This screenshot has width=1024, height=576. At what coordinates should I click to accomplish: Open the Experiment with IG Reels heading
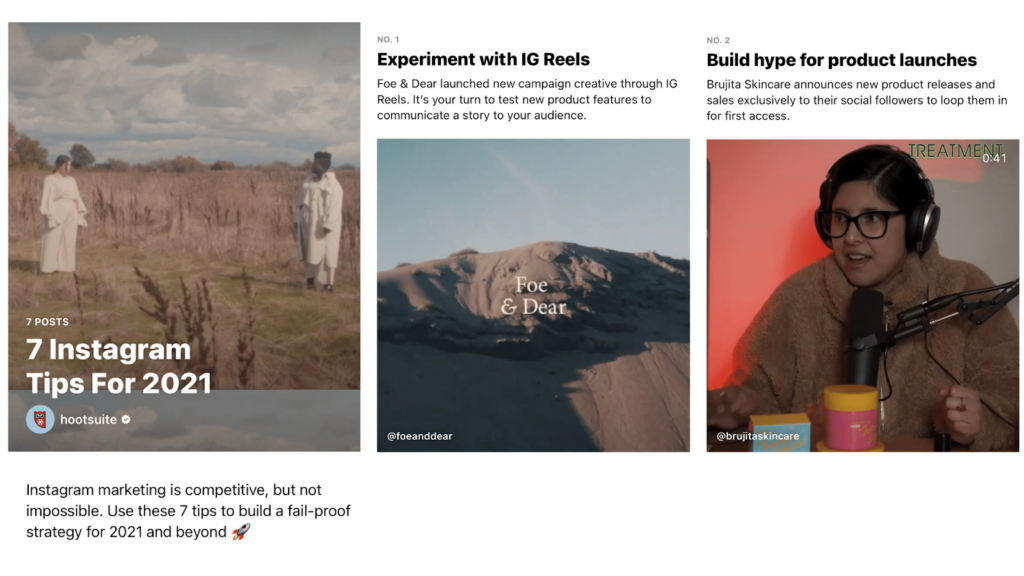pos(483,59)
